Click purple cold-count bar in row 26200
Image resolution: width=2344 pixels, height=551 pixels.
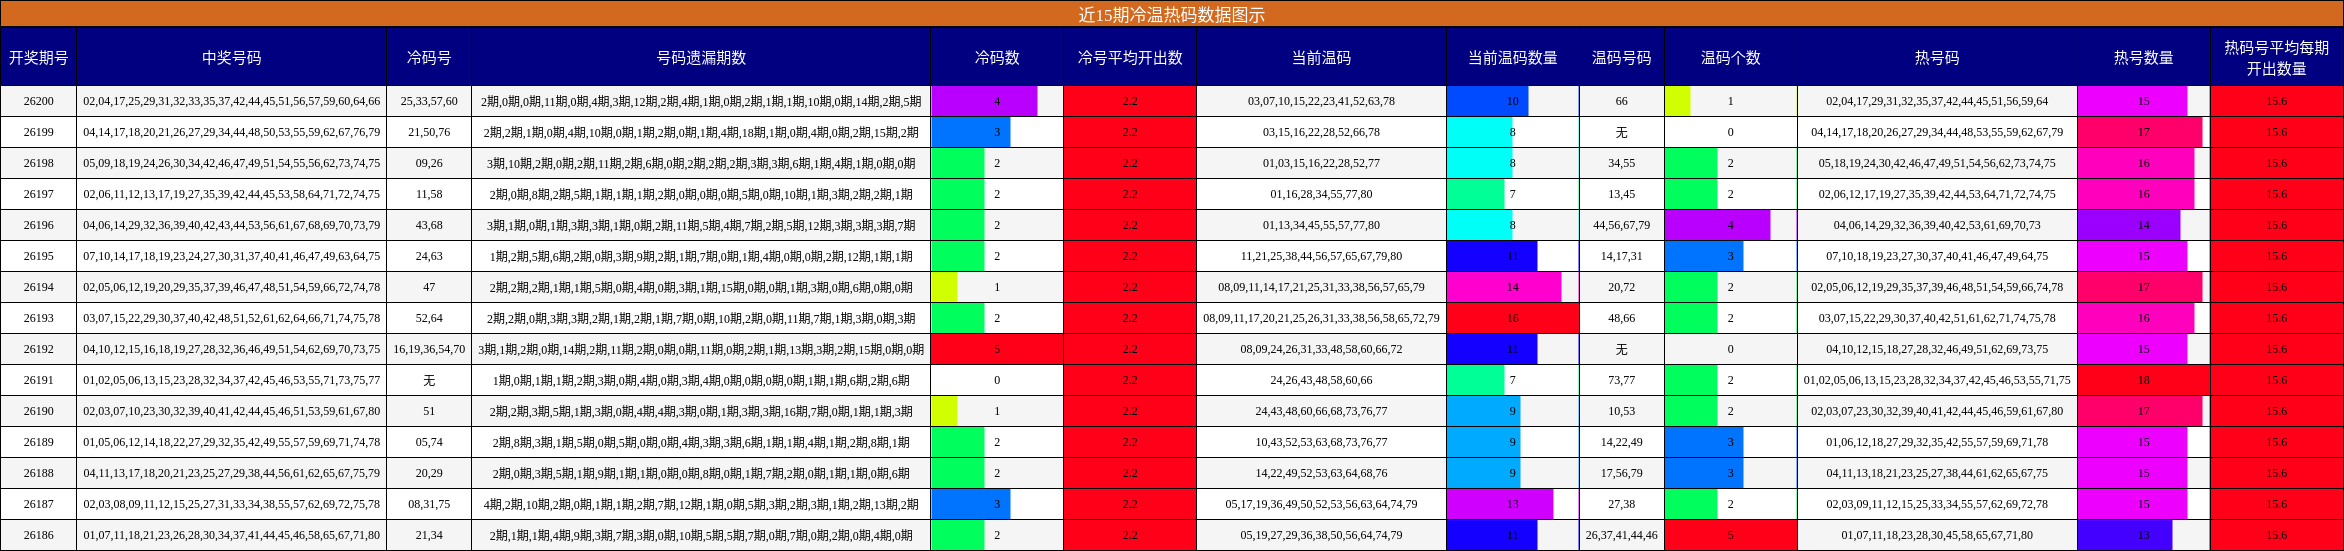[x=985, y=101]
